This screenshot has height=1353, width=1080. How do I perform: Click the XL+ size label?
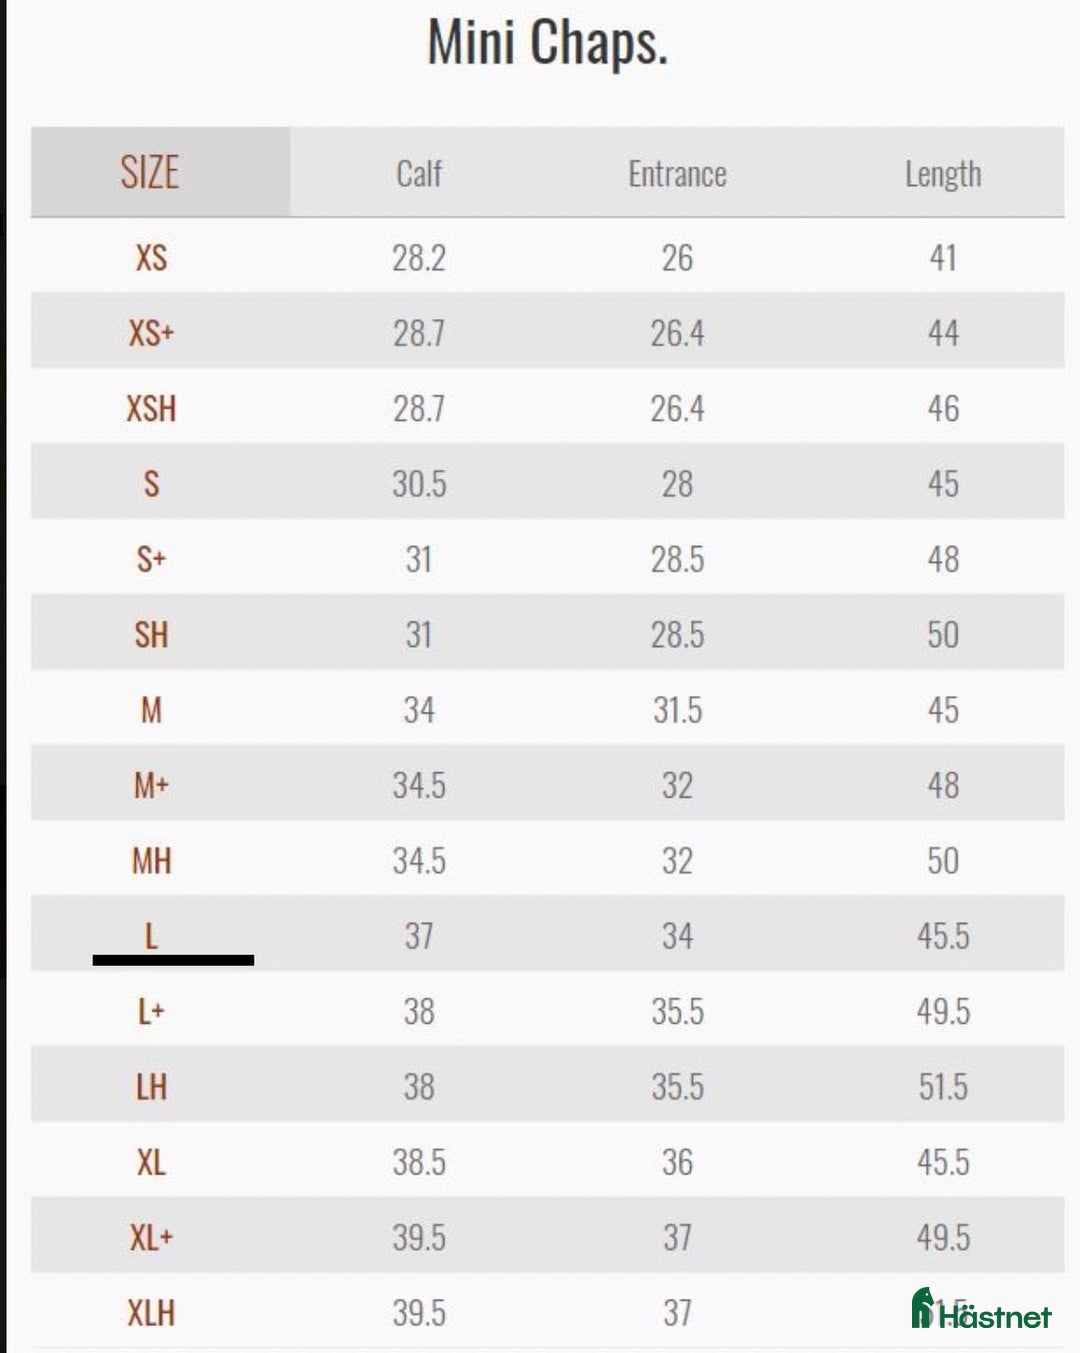(151, 1237)
